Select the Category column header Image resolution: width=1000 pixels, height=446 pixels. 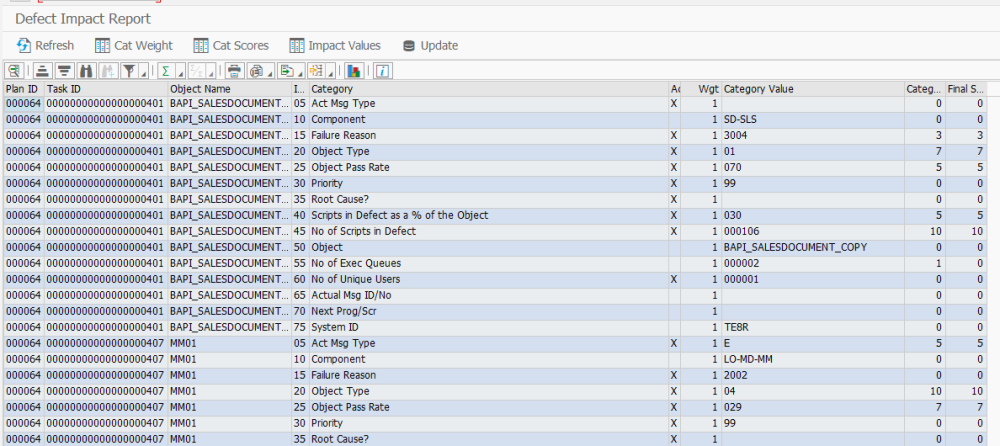(489, 89)
